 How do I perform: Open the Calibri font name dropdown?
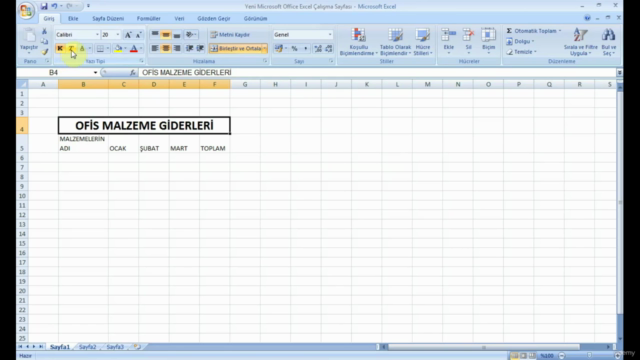point(97,35)
